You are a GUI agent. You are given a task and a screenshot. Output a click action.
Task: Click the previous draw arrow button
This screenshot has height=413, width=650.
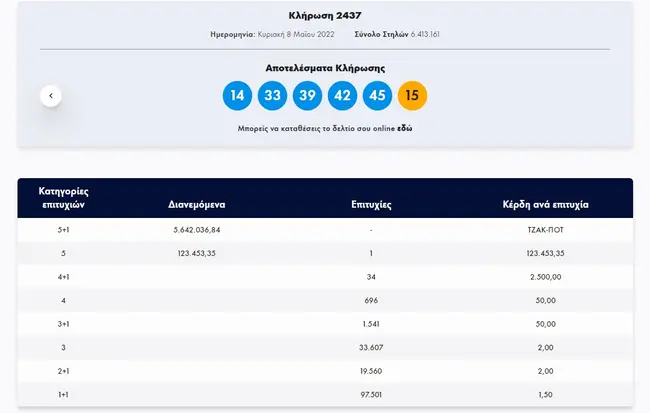point(51,96)
